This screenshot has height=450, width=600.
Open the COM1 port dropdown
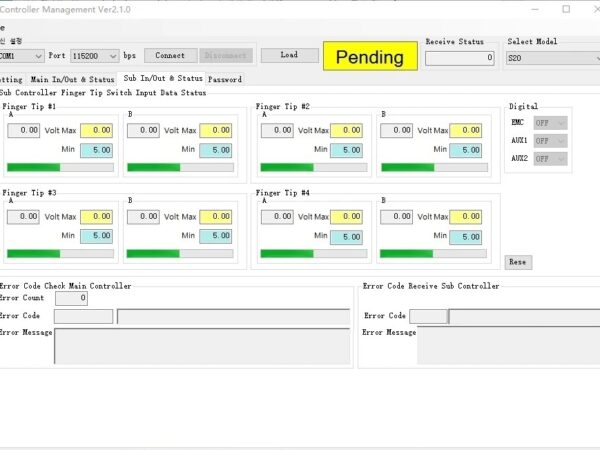(21, 56)
